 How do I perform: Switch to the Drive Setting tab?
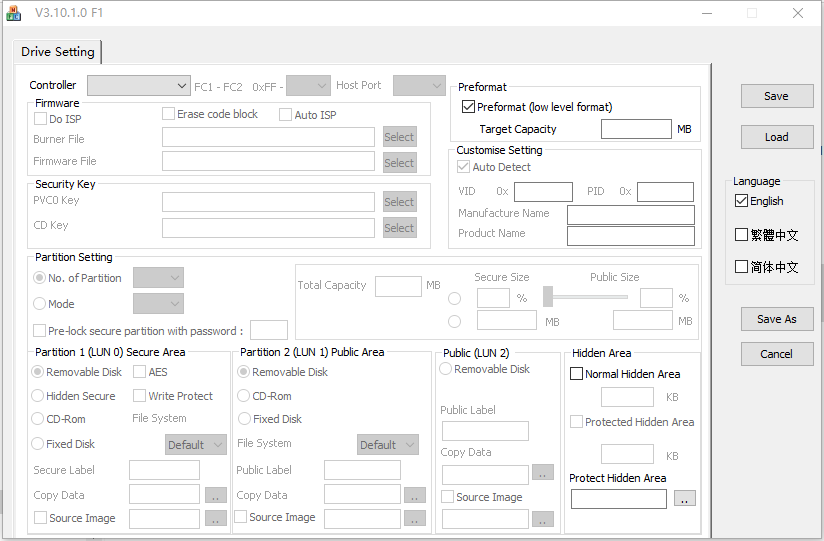tap(58, 52)
